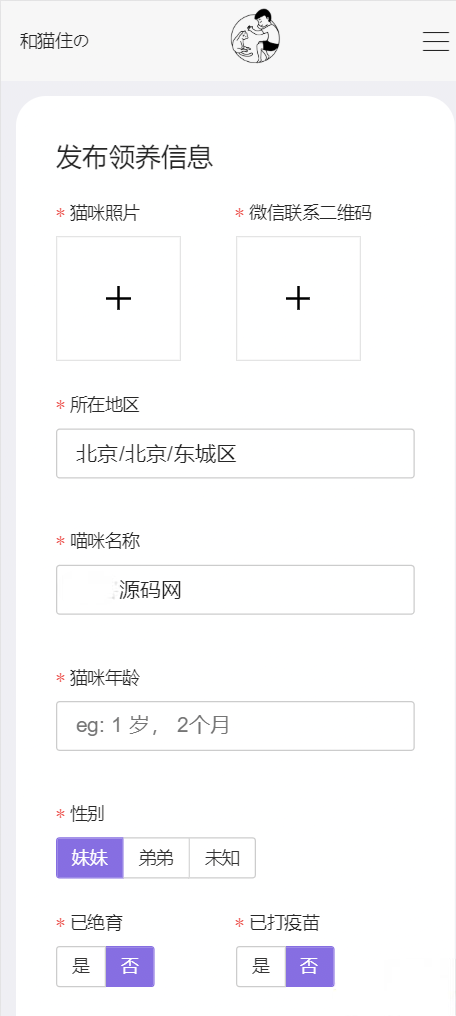Screen dimensions: 456x1016
Task: Click the 微信联系二维码 upload box
Action: (299, 298)
